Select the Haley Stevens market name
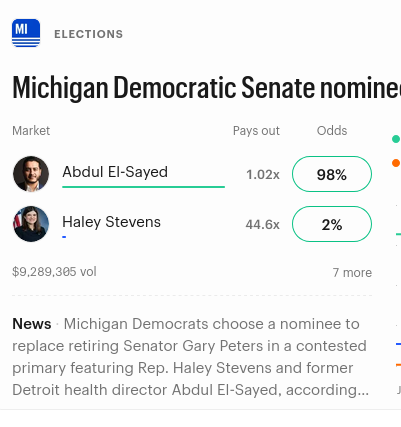The width and height of the screenshot is (401, 427). click(111, 222)
